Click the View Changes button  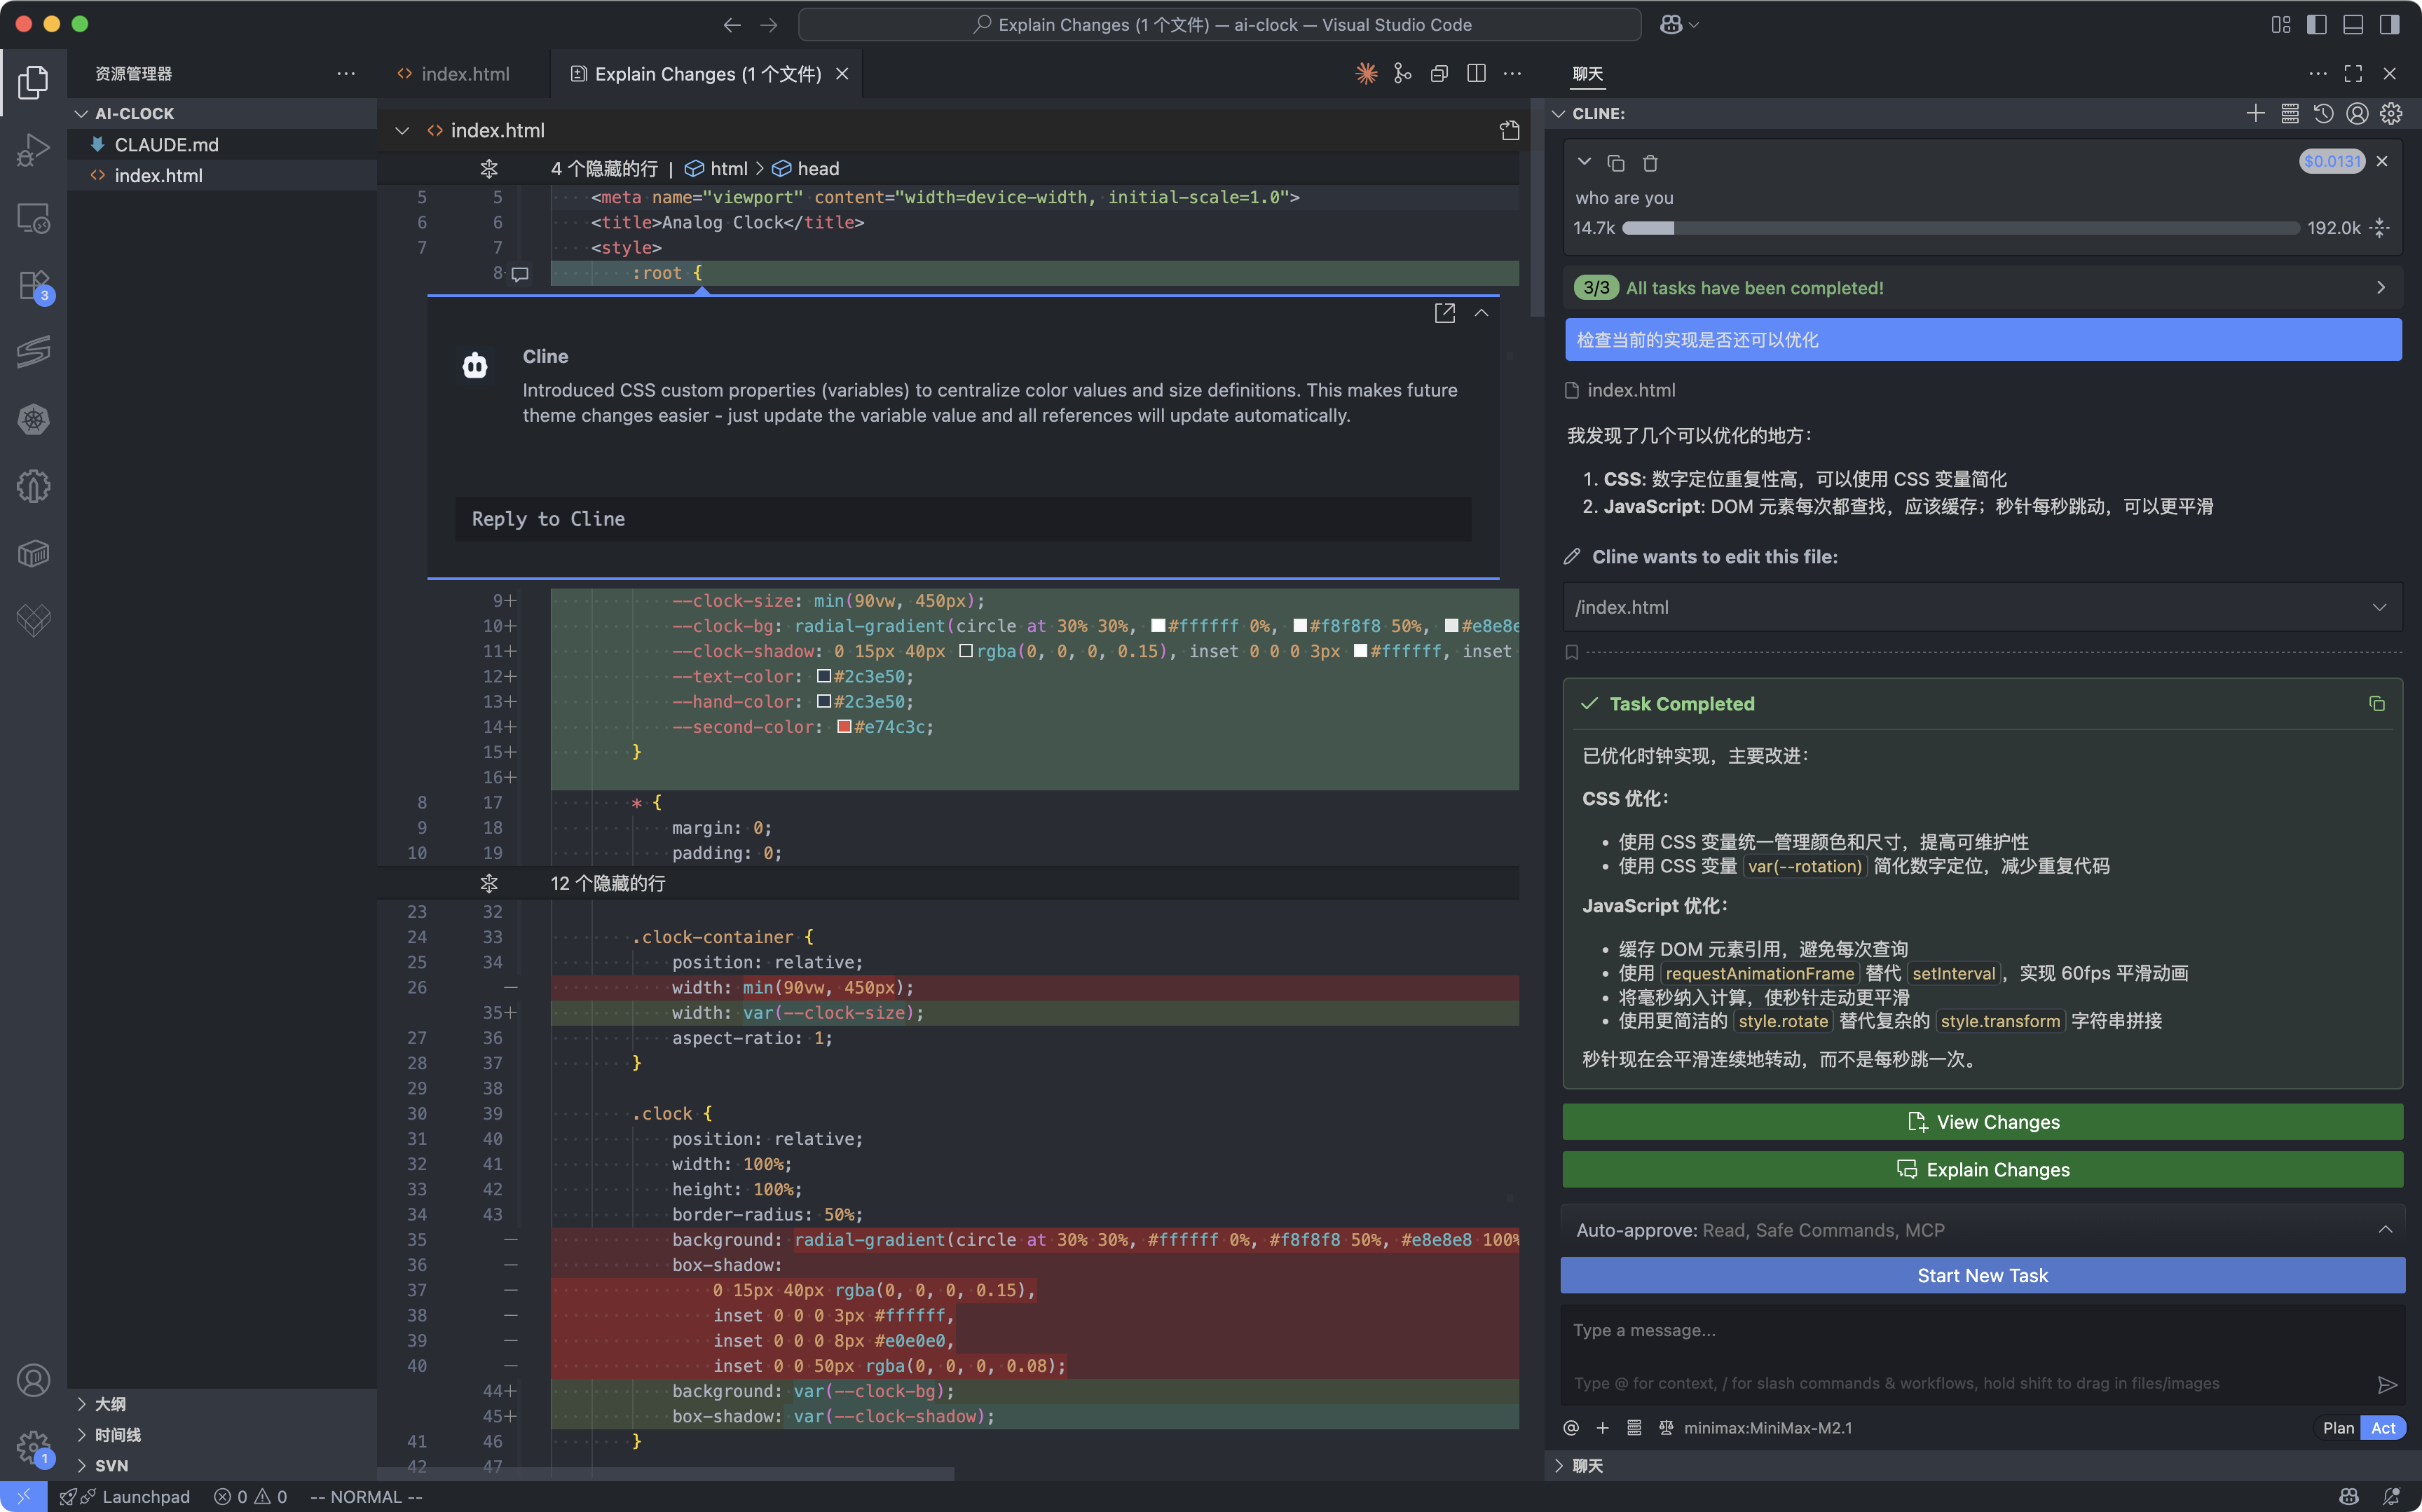click(x=1982, y=1122)
